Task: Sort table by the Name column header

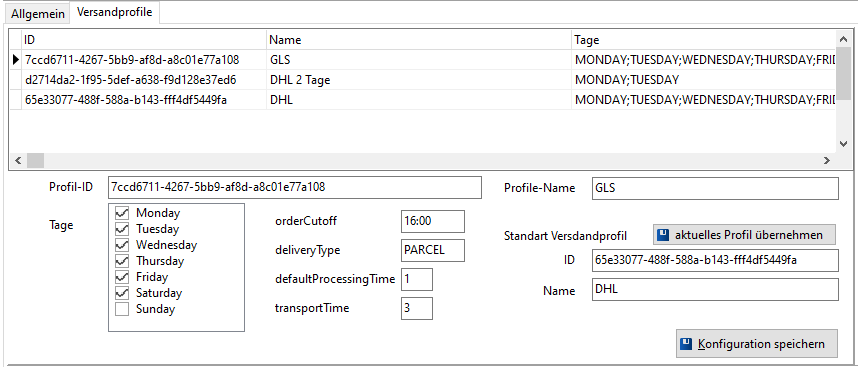Action: [x=419, y=40]
